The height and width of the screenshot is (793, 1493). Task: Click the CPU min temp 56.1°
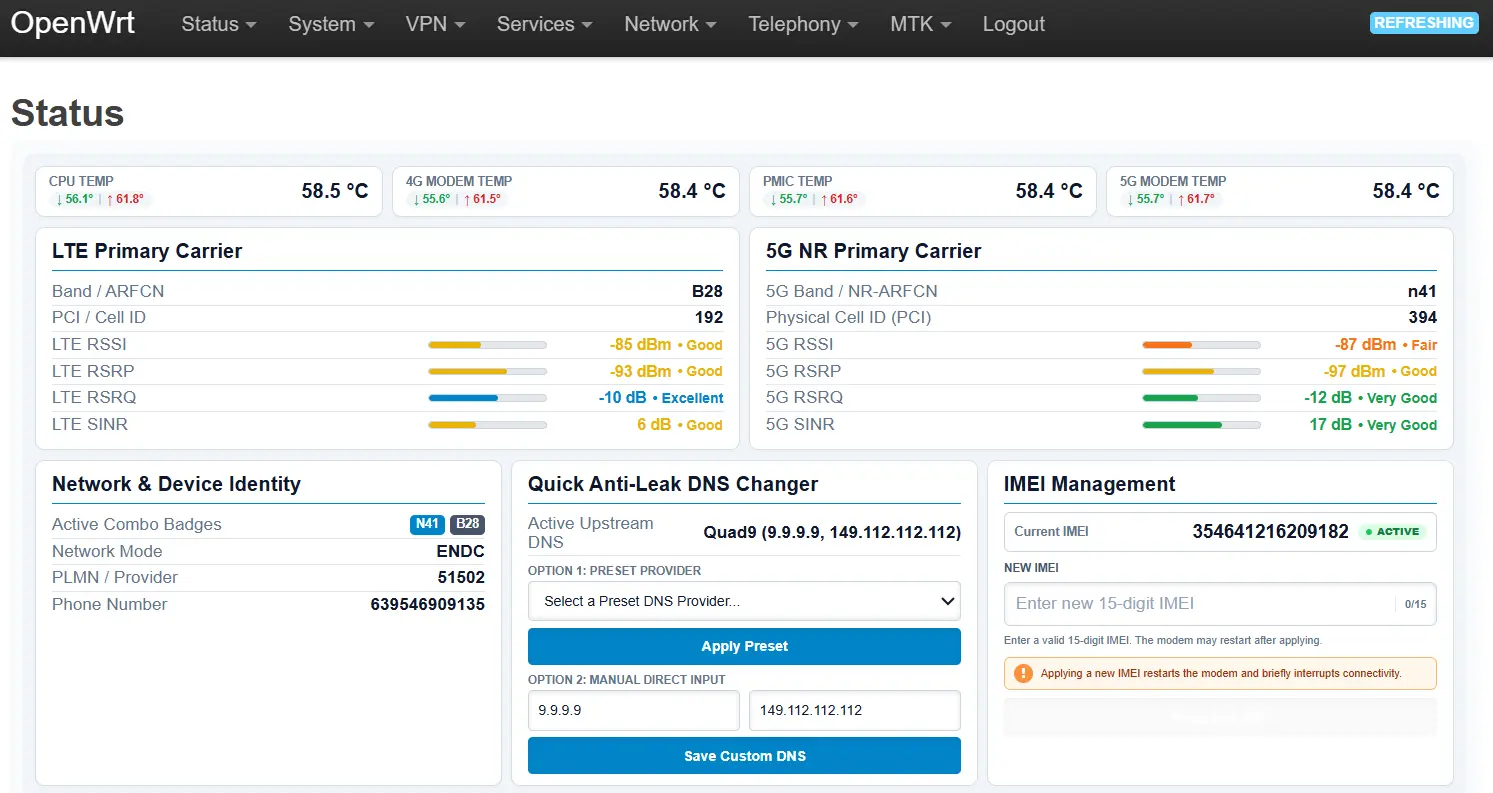tap(75, 199)
